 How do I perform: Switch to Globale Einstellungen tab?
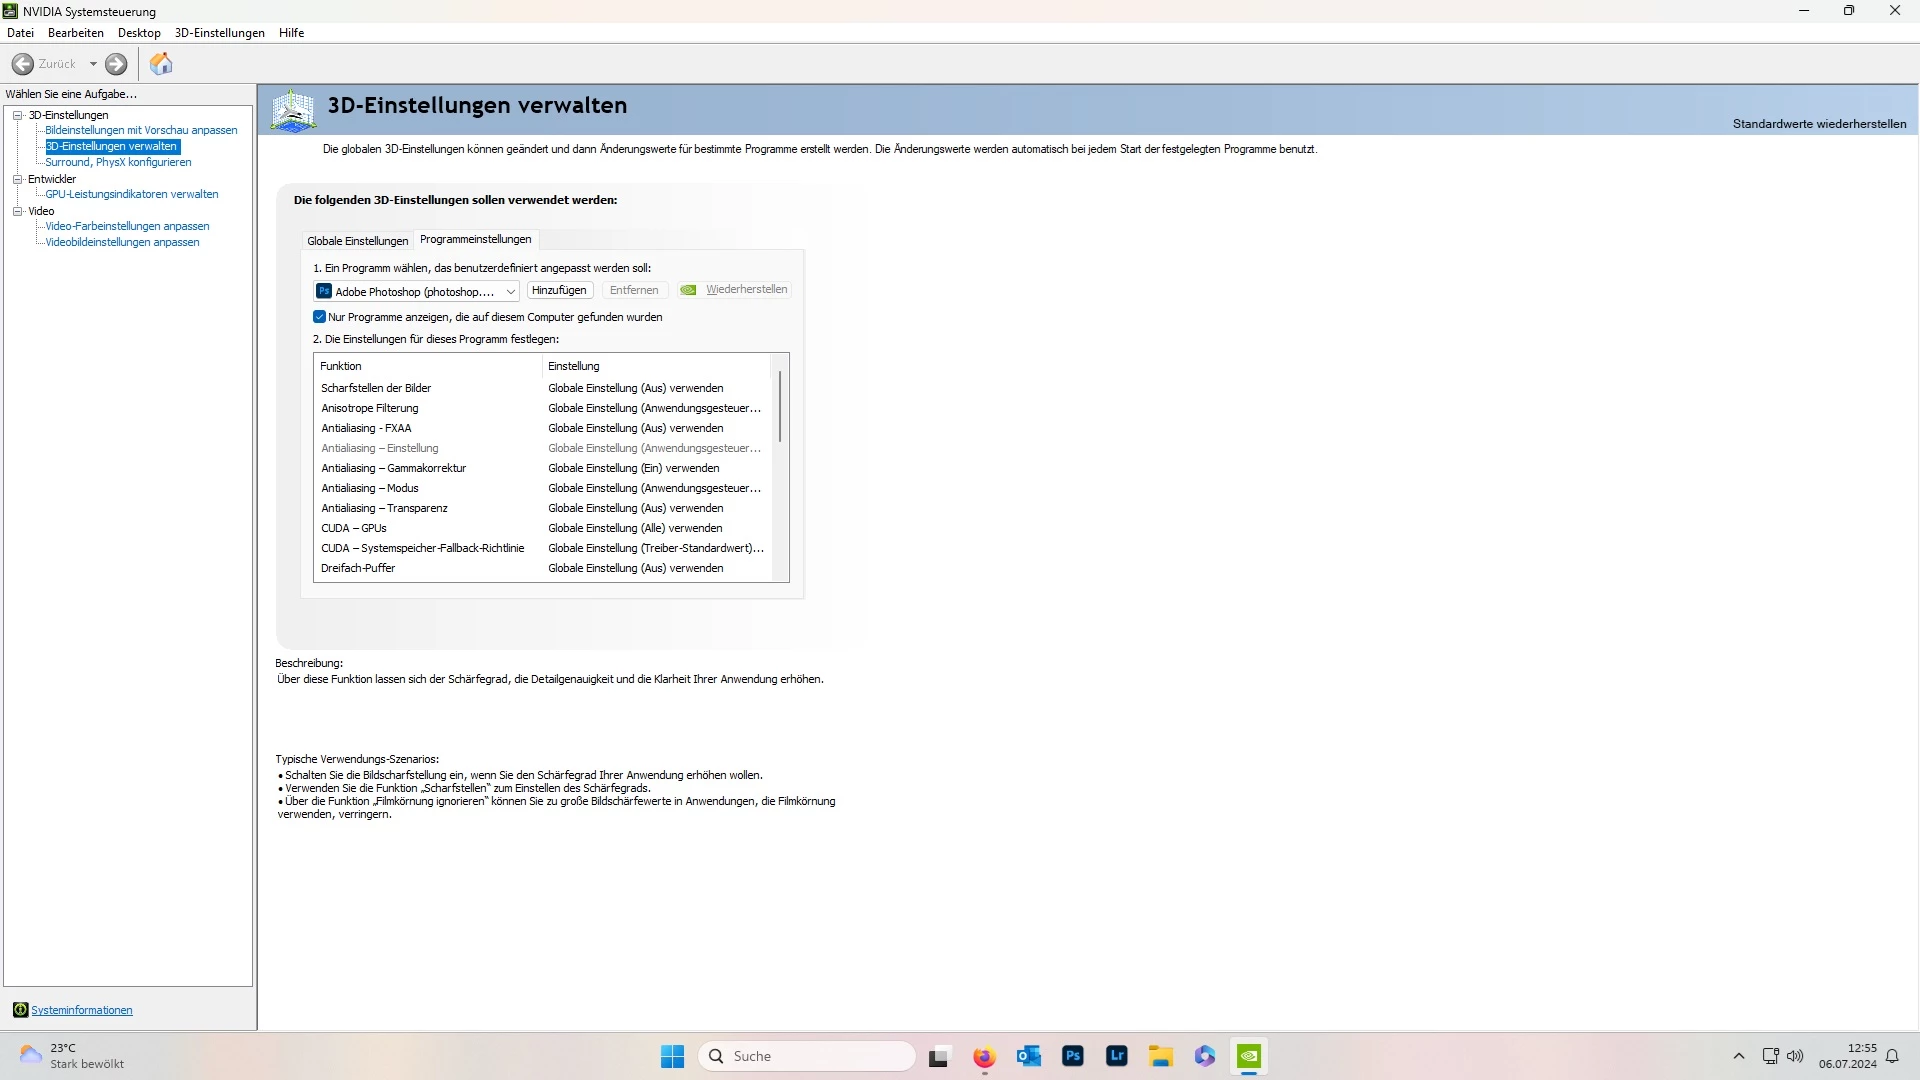357,241
